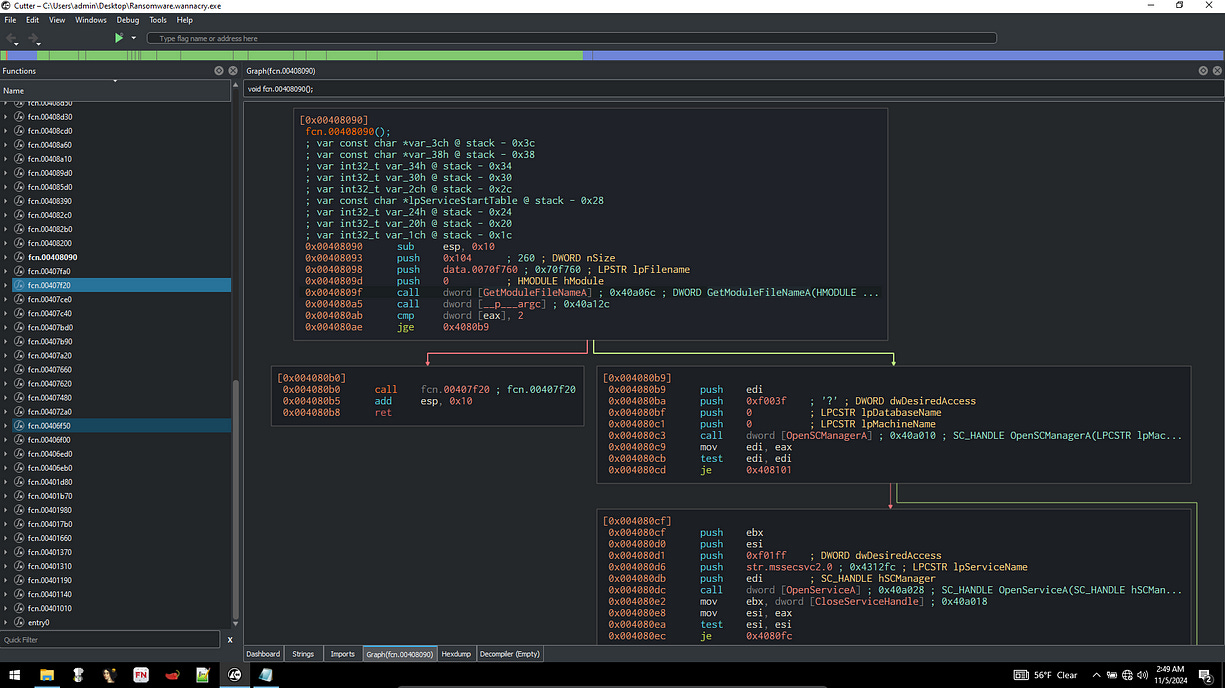
Task: Expand the entry0 function node
Action: coord(6,622)
